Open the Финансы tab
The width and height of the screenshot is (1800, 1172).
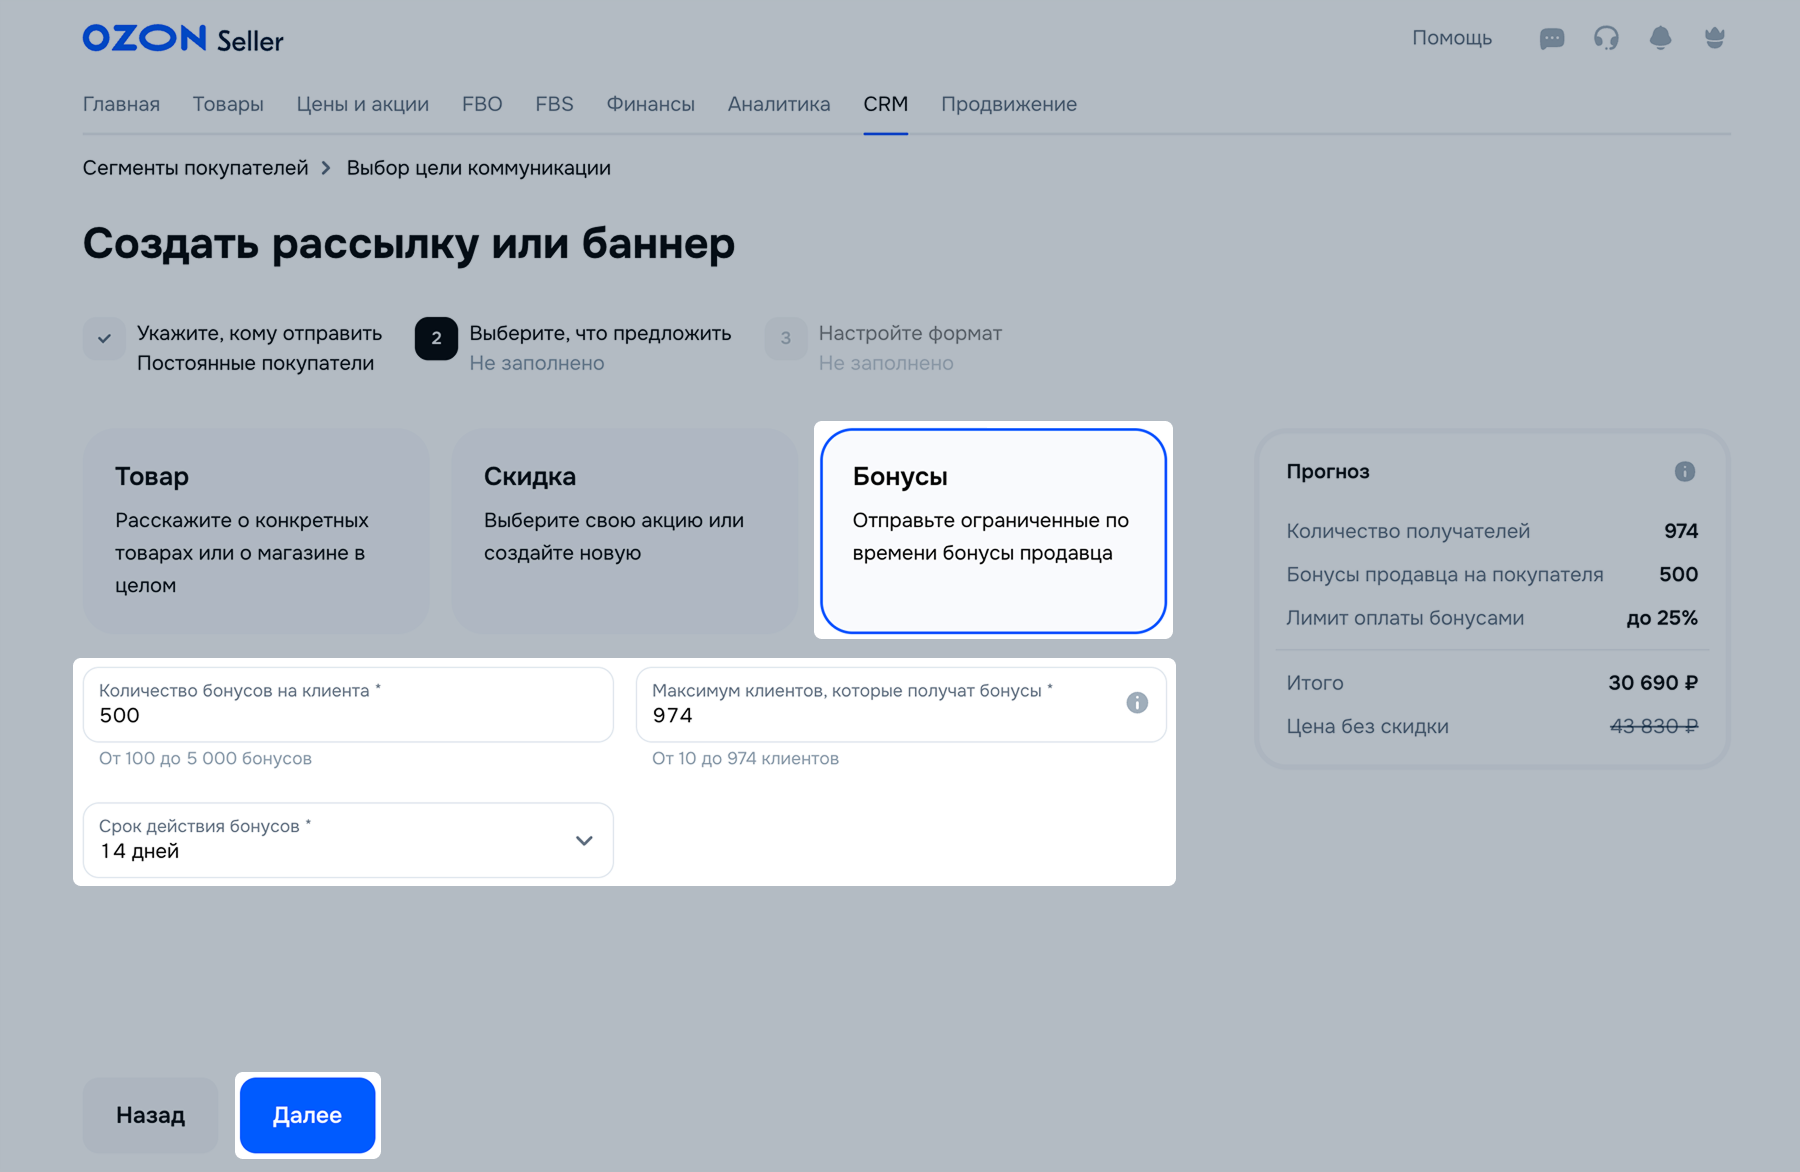point(650,104)
